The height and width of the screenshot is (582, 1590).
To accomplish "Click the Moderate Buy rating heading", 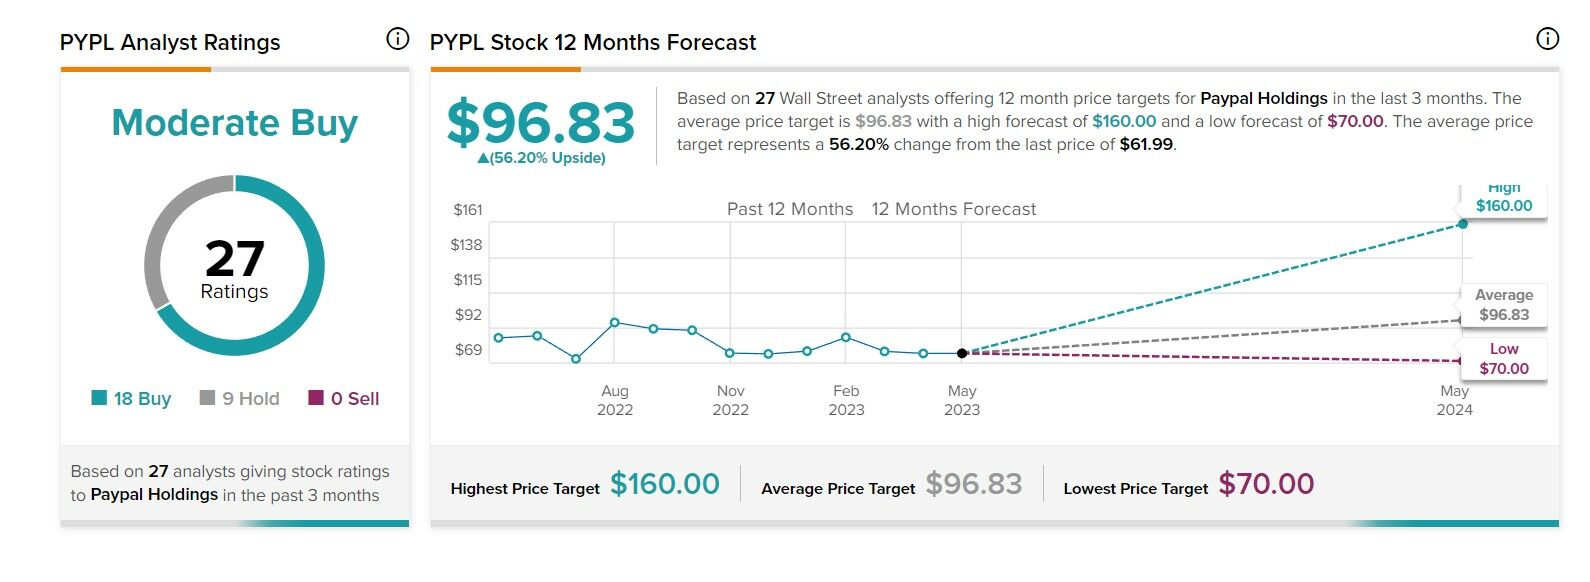I will click(x=234, y=123).
